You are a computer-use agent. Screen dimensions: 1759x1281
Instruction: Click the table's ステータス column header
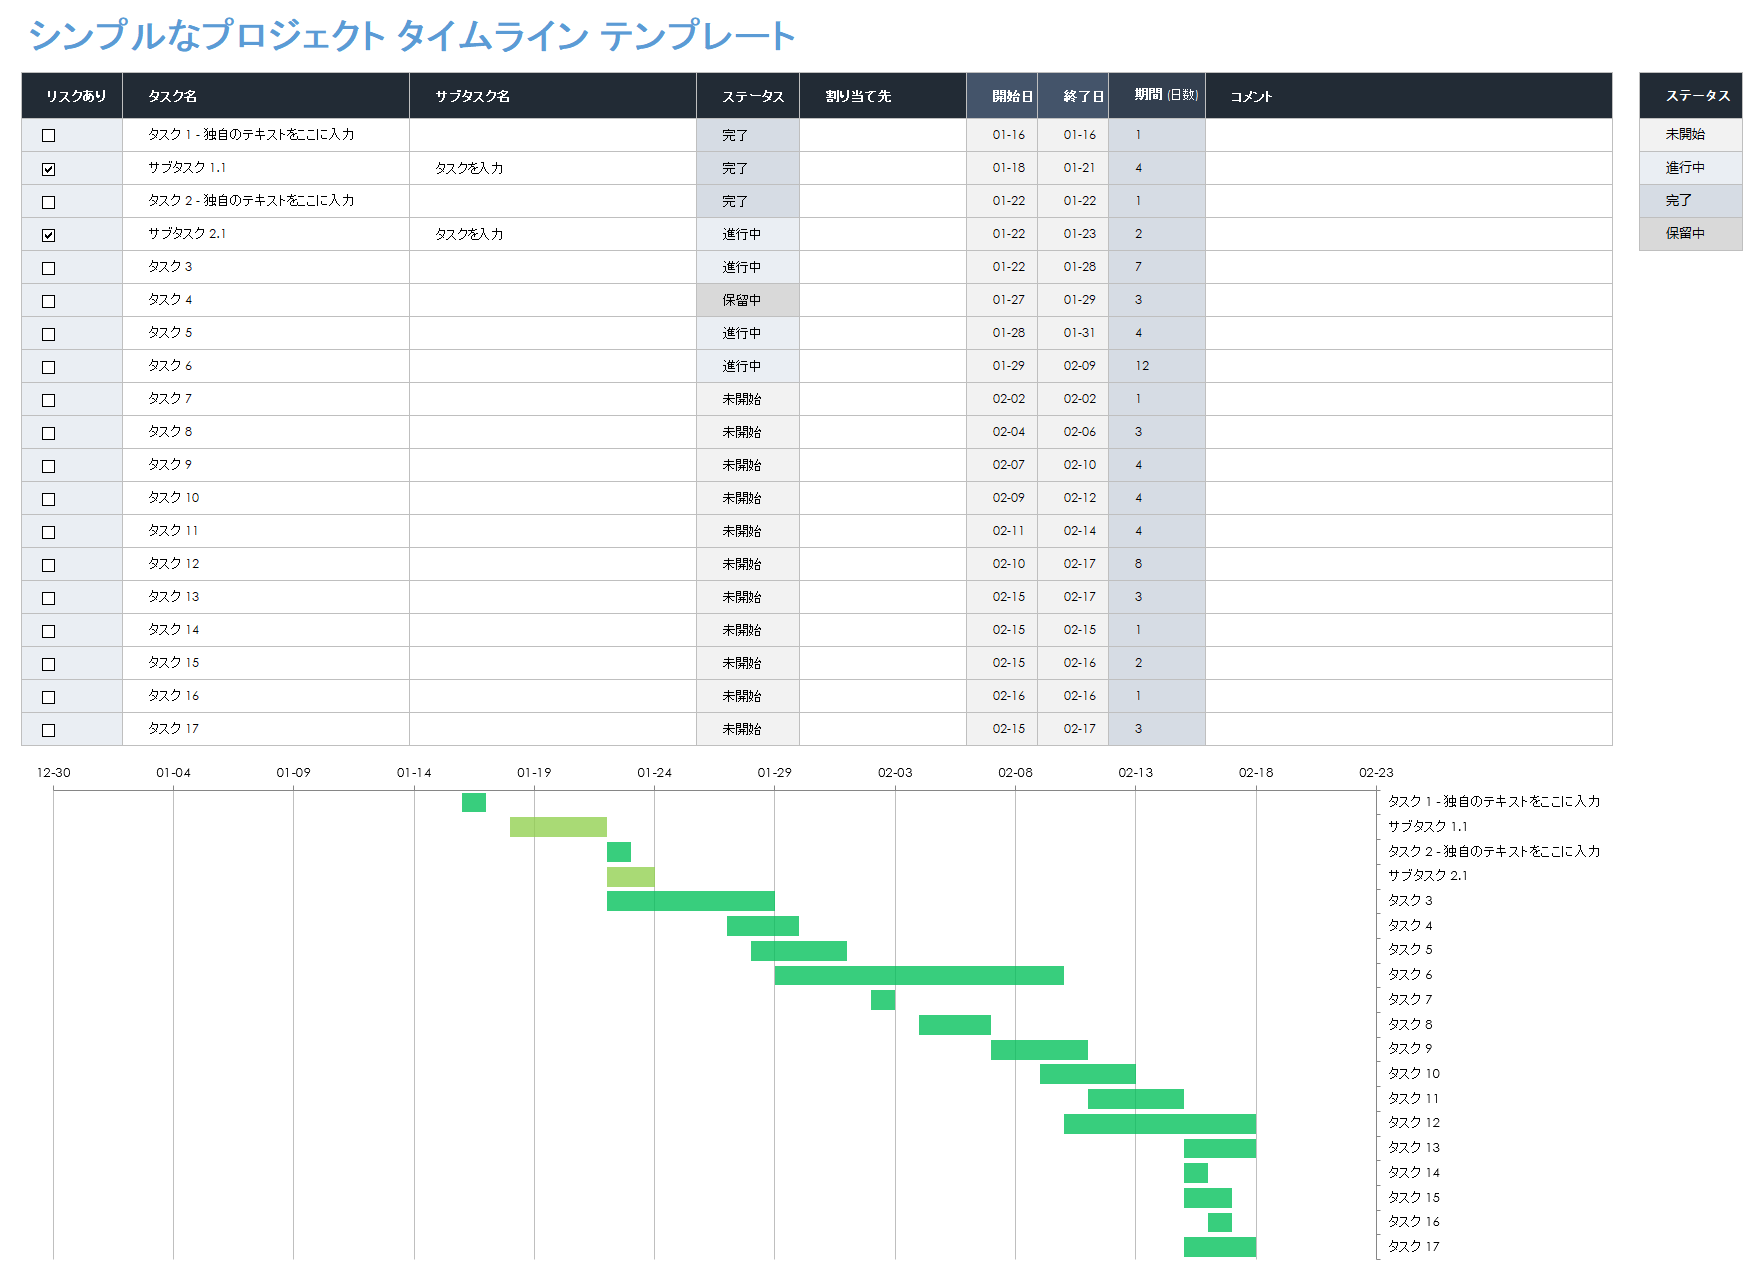tap(748, 96)
